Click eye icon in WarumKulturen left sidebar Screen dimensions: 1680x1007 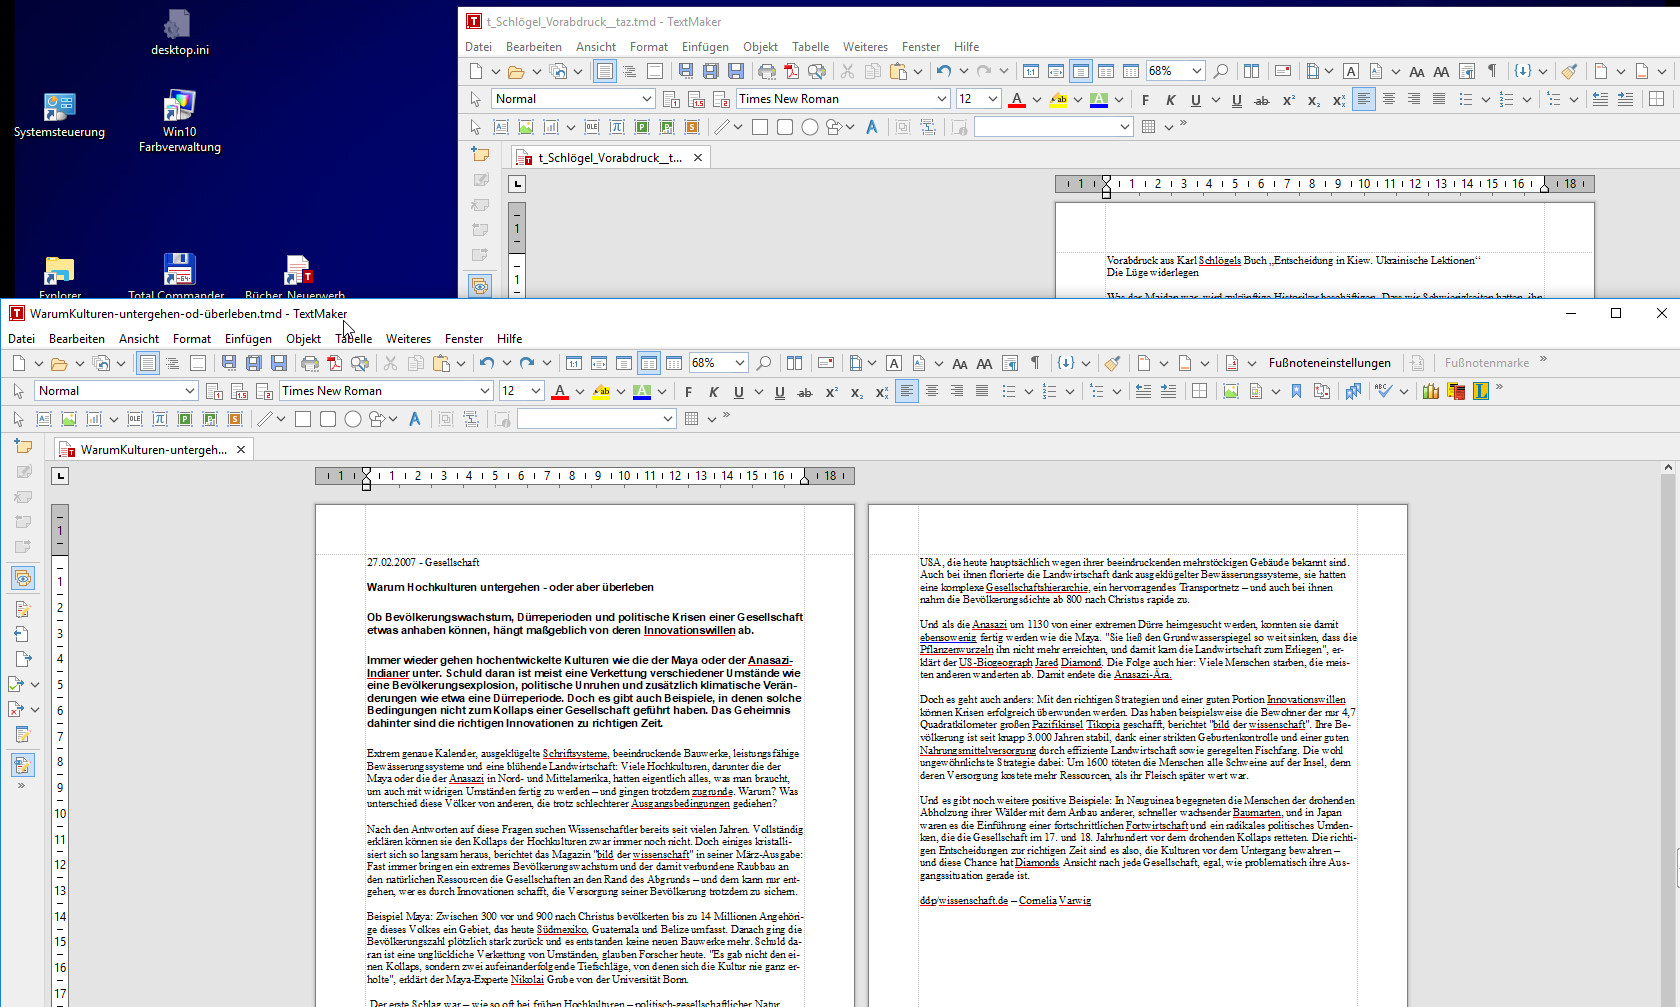click(23, 578)
